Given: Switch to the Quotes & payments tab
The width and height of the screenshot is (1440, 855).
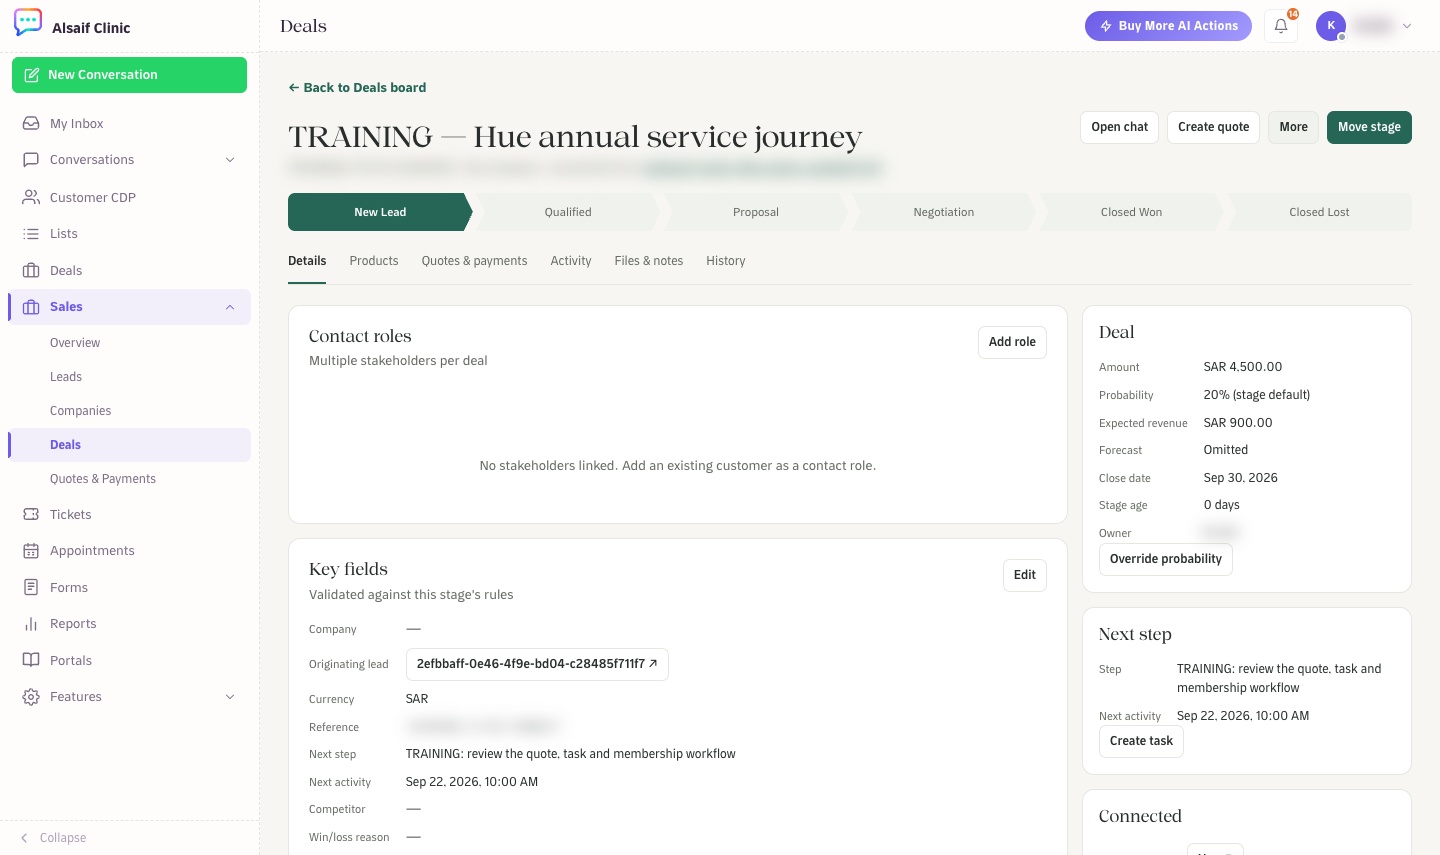Looking at the screenshot, I should pyautogui.click(x=474, y=261).
